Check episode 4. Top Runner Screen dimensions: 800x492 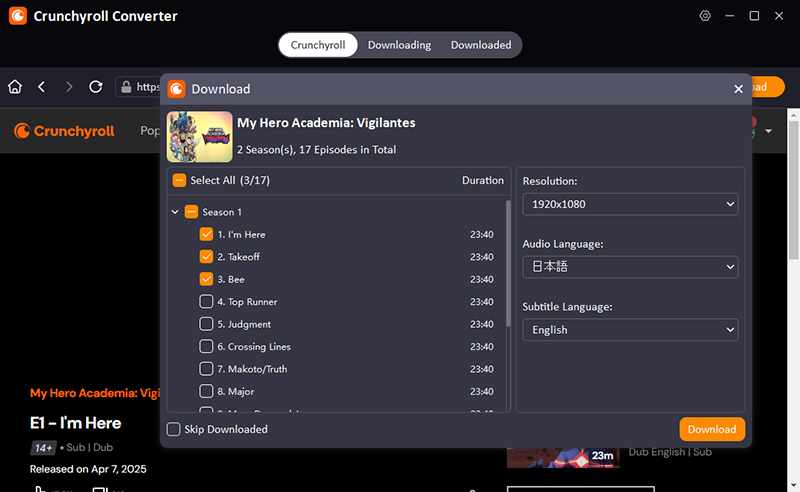[206, 302]
